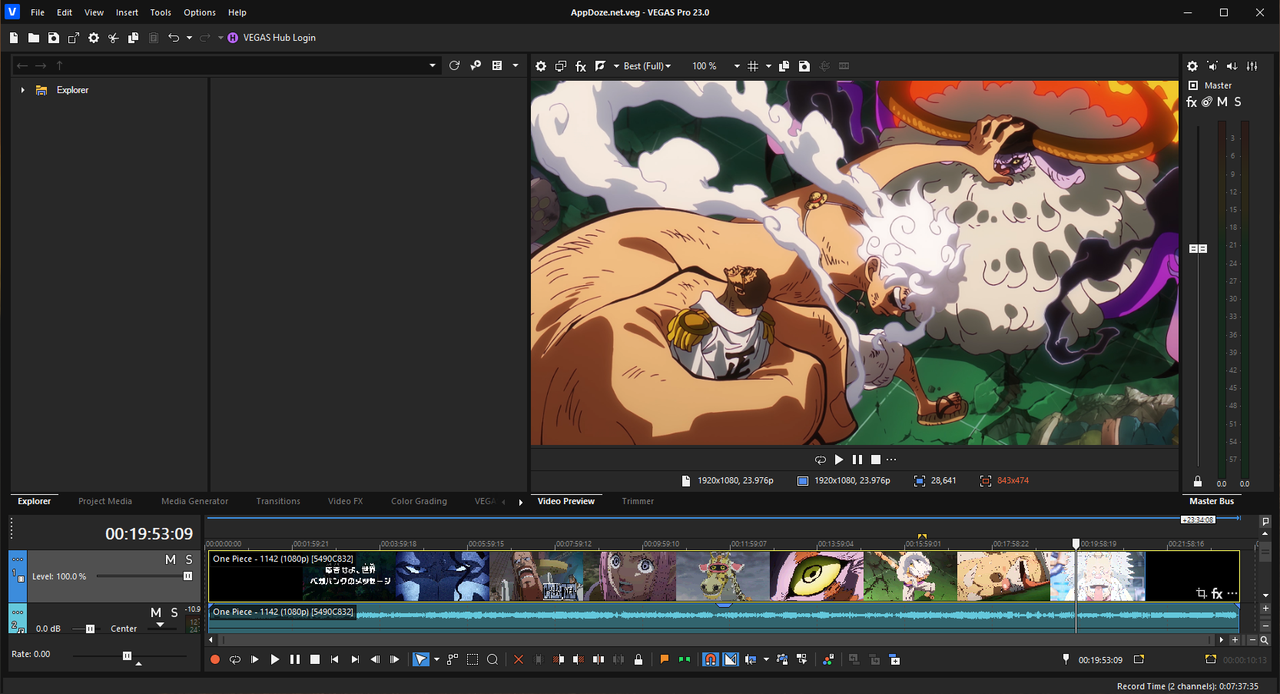
Task: Open the Undo history dropdown arrow
Action: coord(189,38)
